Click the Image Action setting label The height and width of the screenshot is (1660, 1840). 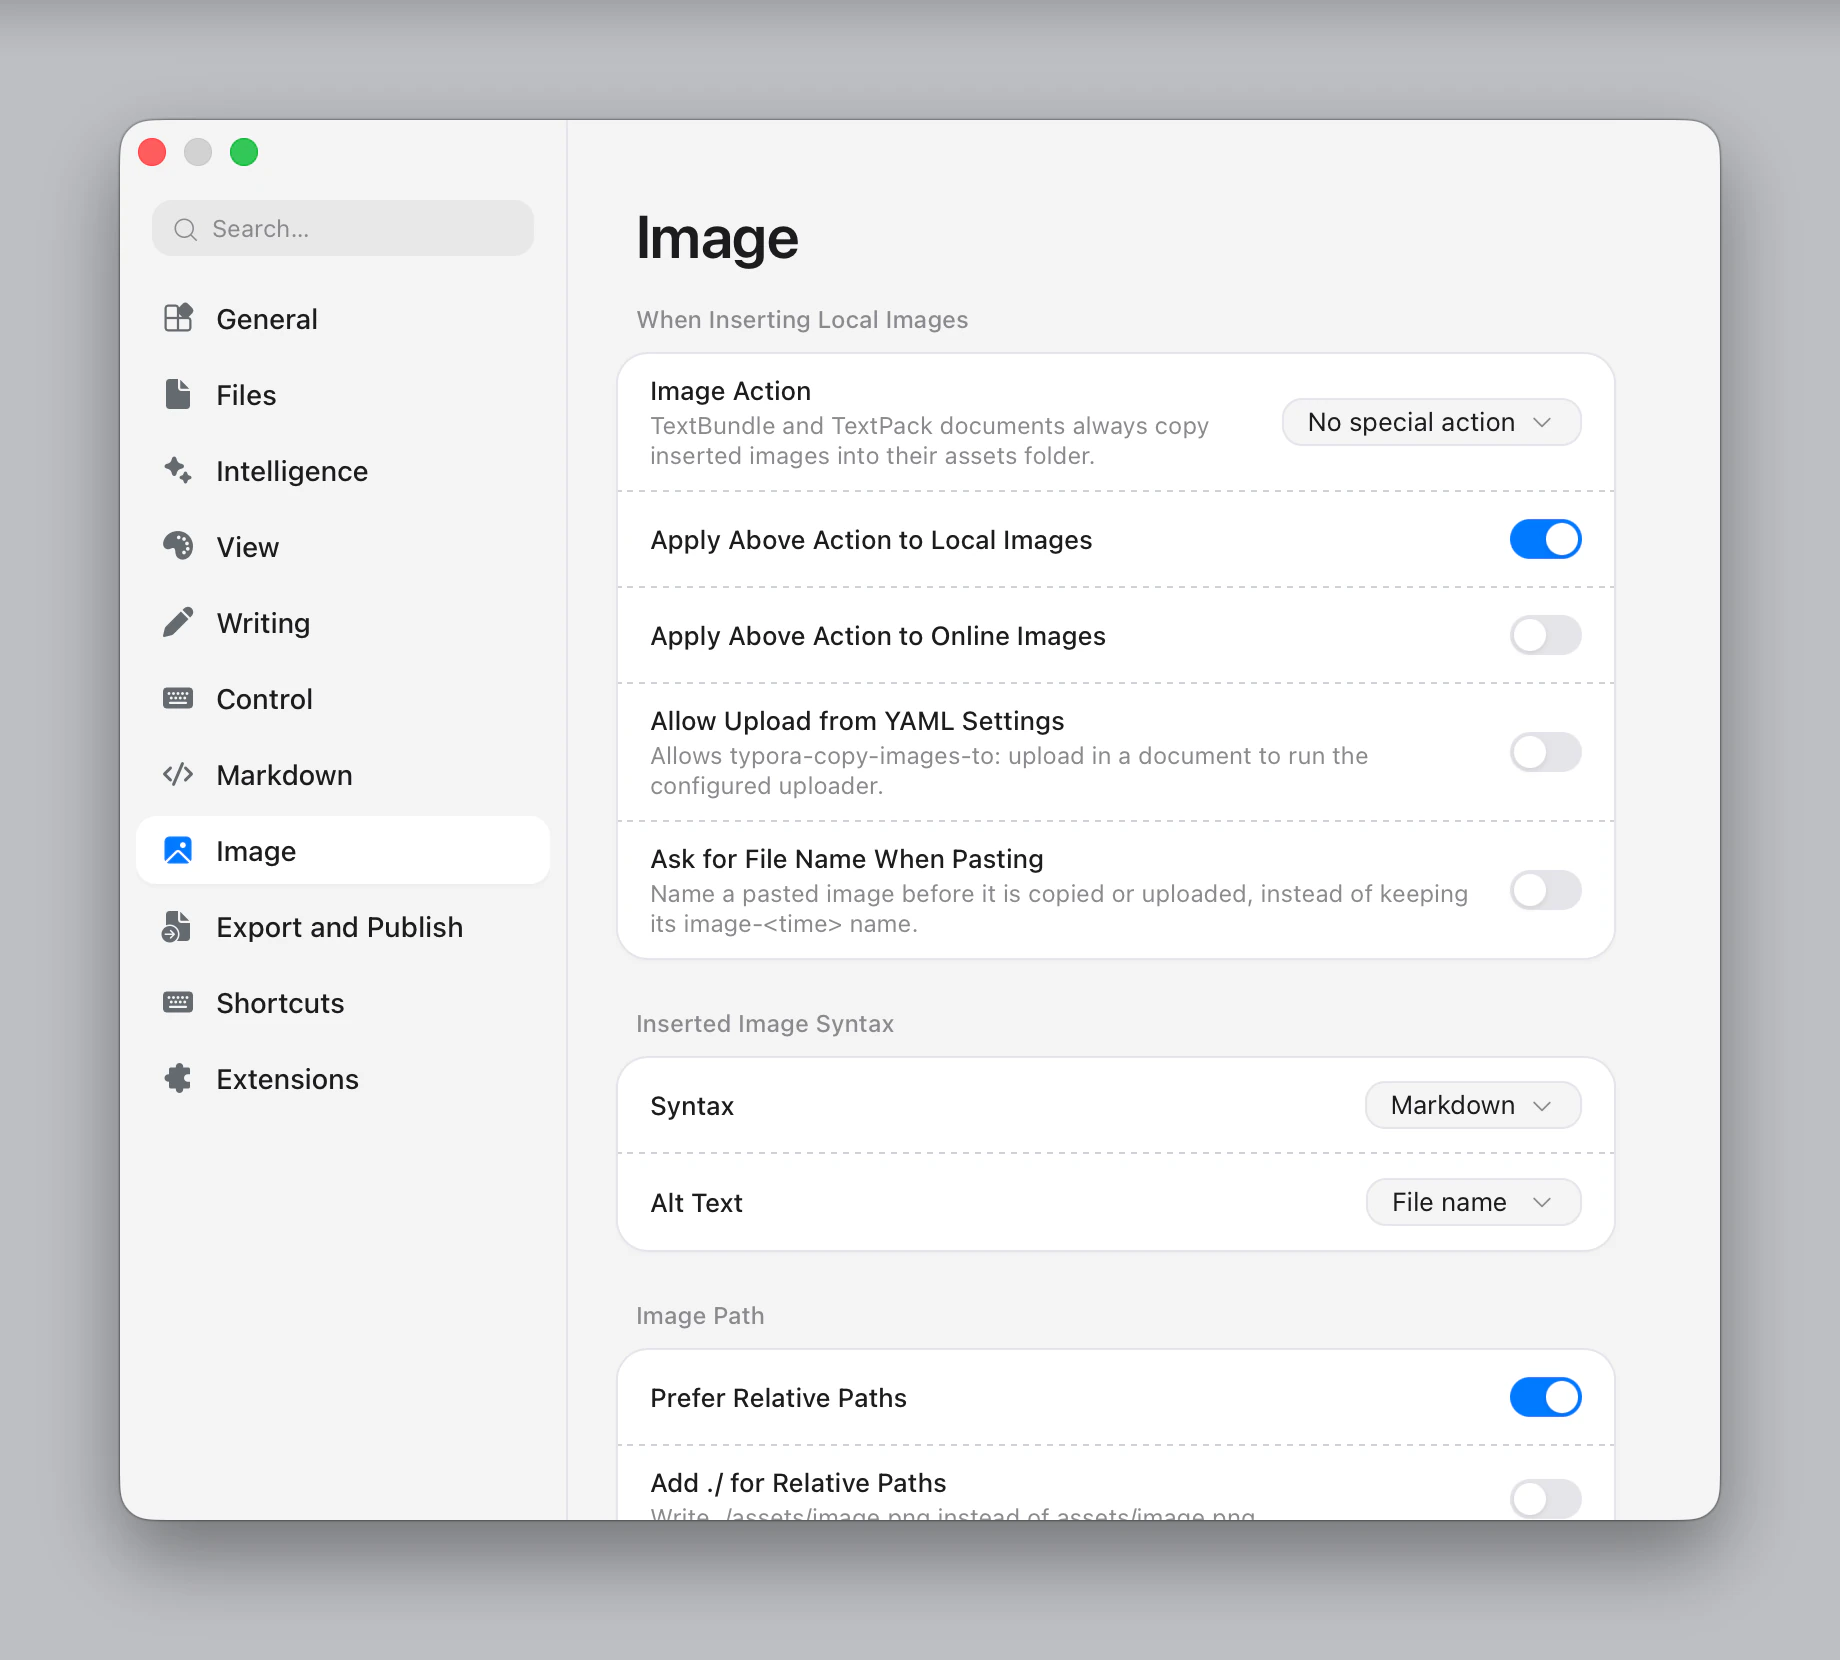(730, 391)
